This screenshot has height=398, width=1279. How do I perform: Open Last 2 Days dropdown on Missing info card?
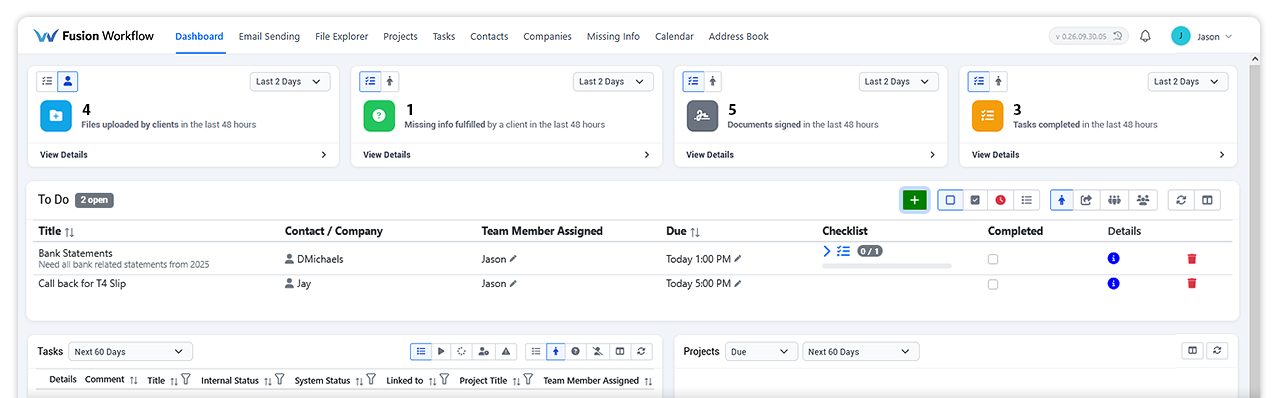(613, 82)
